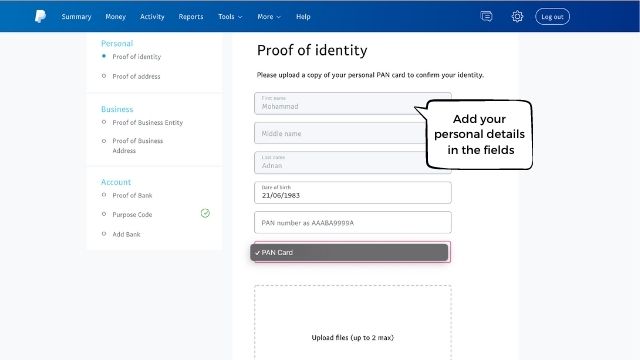Click the Upload files drop area

point(353,322)
